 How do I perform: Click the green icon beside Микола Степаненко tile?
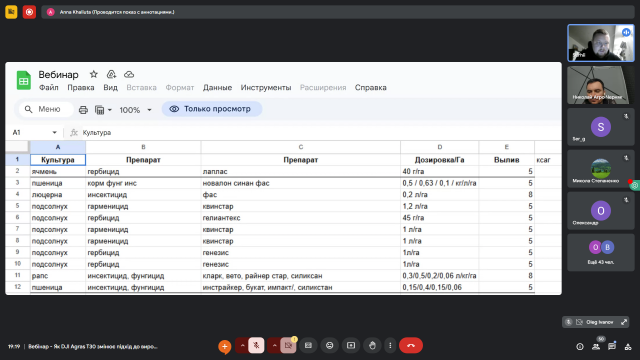coord(635,185)
